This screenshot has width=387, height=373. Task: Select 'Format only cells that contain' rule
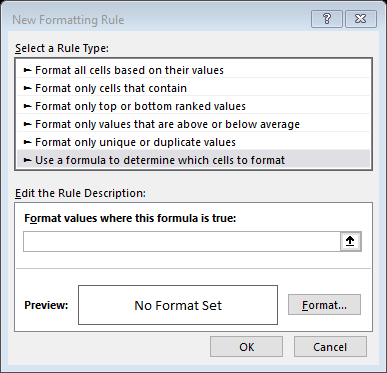pos(193,88)
